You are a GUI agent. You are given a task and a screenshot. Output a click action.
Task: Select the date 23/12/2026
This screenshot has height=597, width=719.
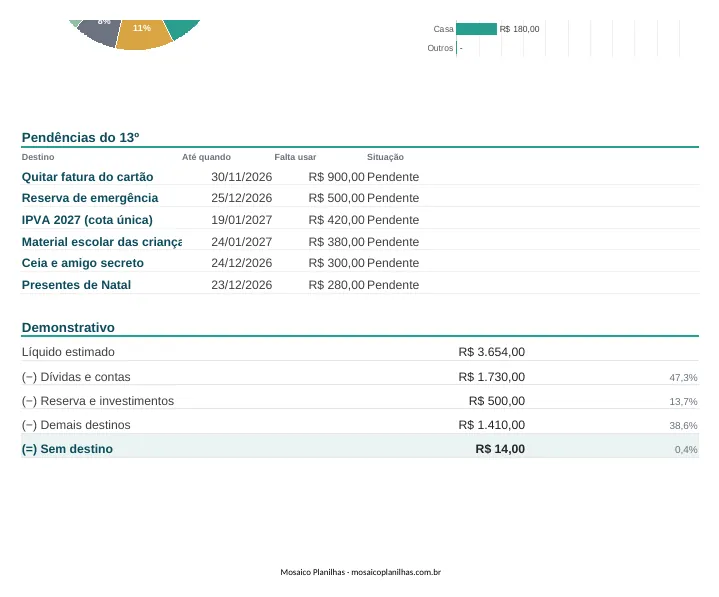click(x=242, y=285)
